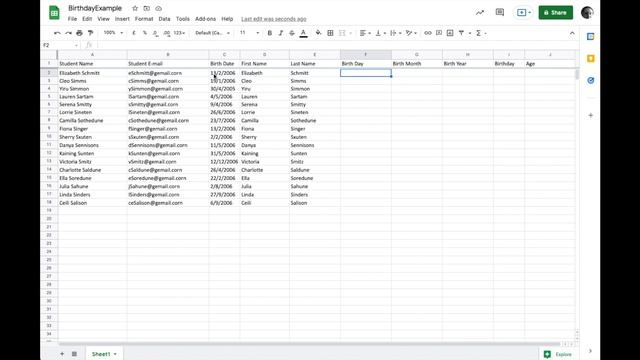
Task: Open the font family dropdown
Action: [x=212, y=33]
